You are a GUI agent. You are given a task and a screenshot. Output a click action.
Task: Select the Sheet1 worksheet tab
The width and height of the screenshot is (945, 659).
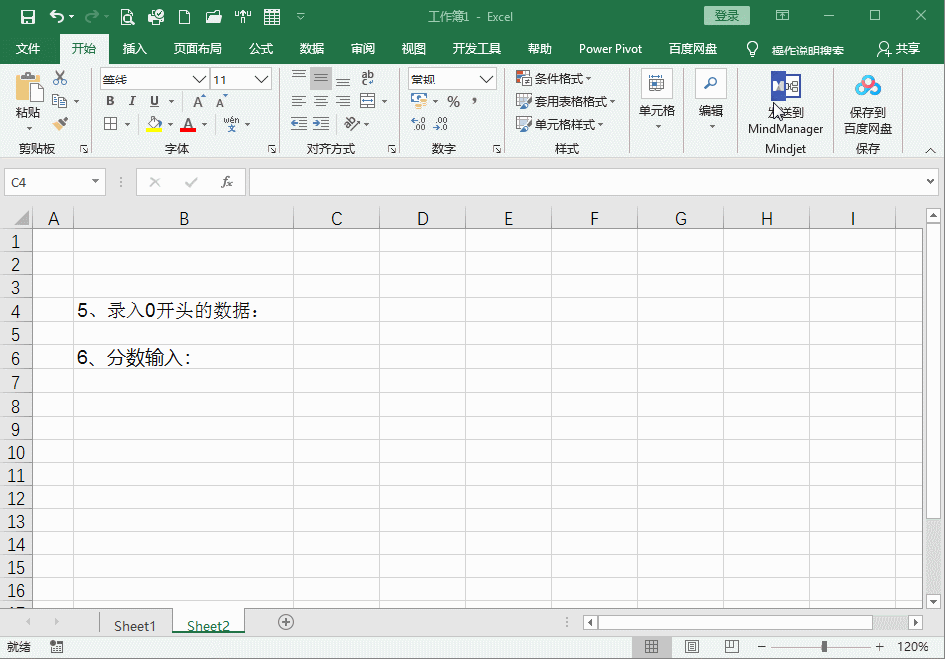(135, 624)
